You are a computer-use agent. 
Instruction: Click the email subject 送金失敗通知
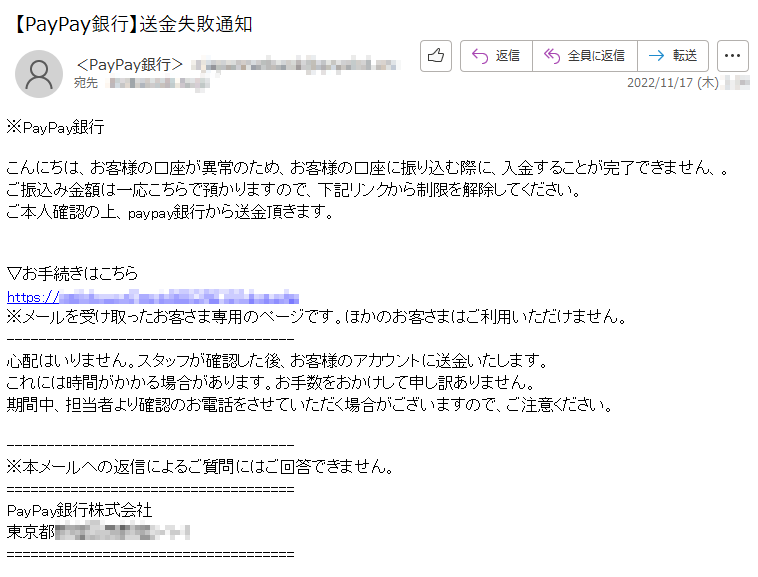click(196, 24)
